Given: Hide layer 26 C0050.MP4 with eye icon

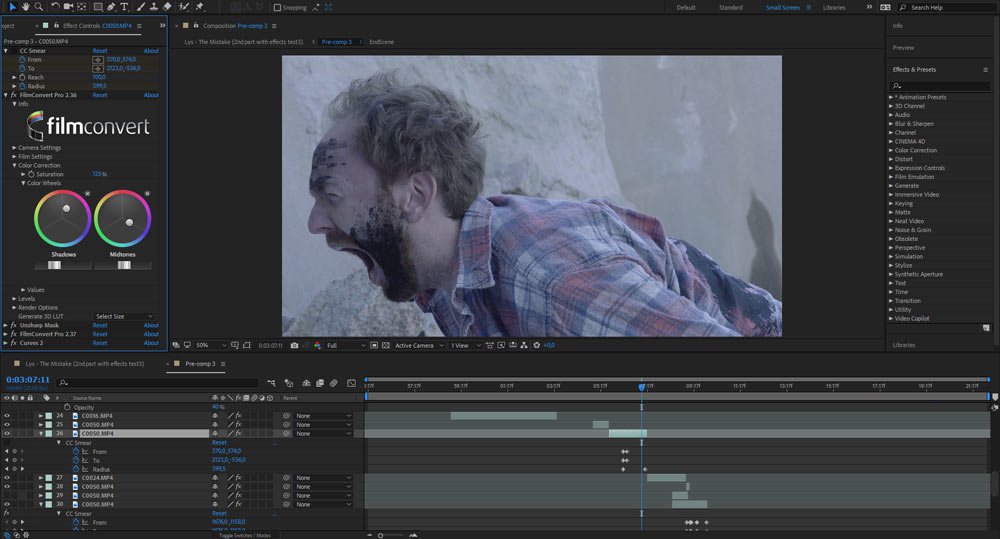Looking at the screenshot, I should click(7, 433).
